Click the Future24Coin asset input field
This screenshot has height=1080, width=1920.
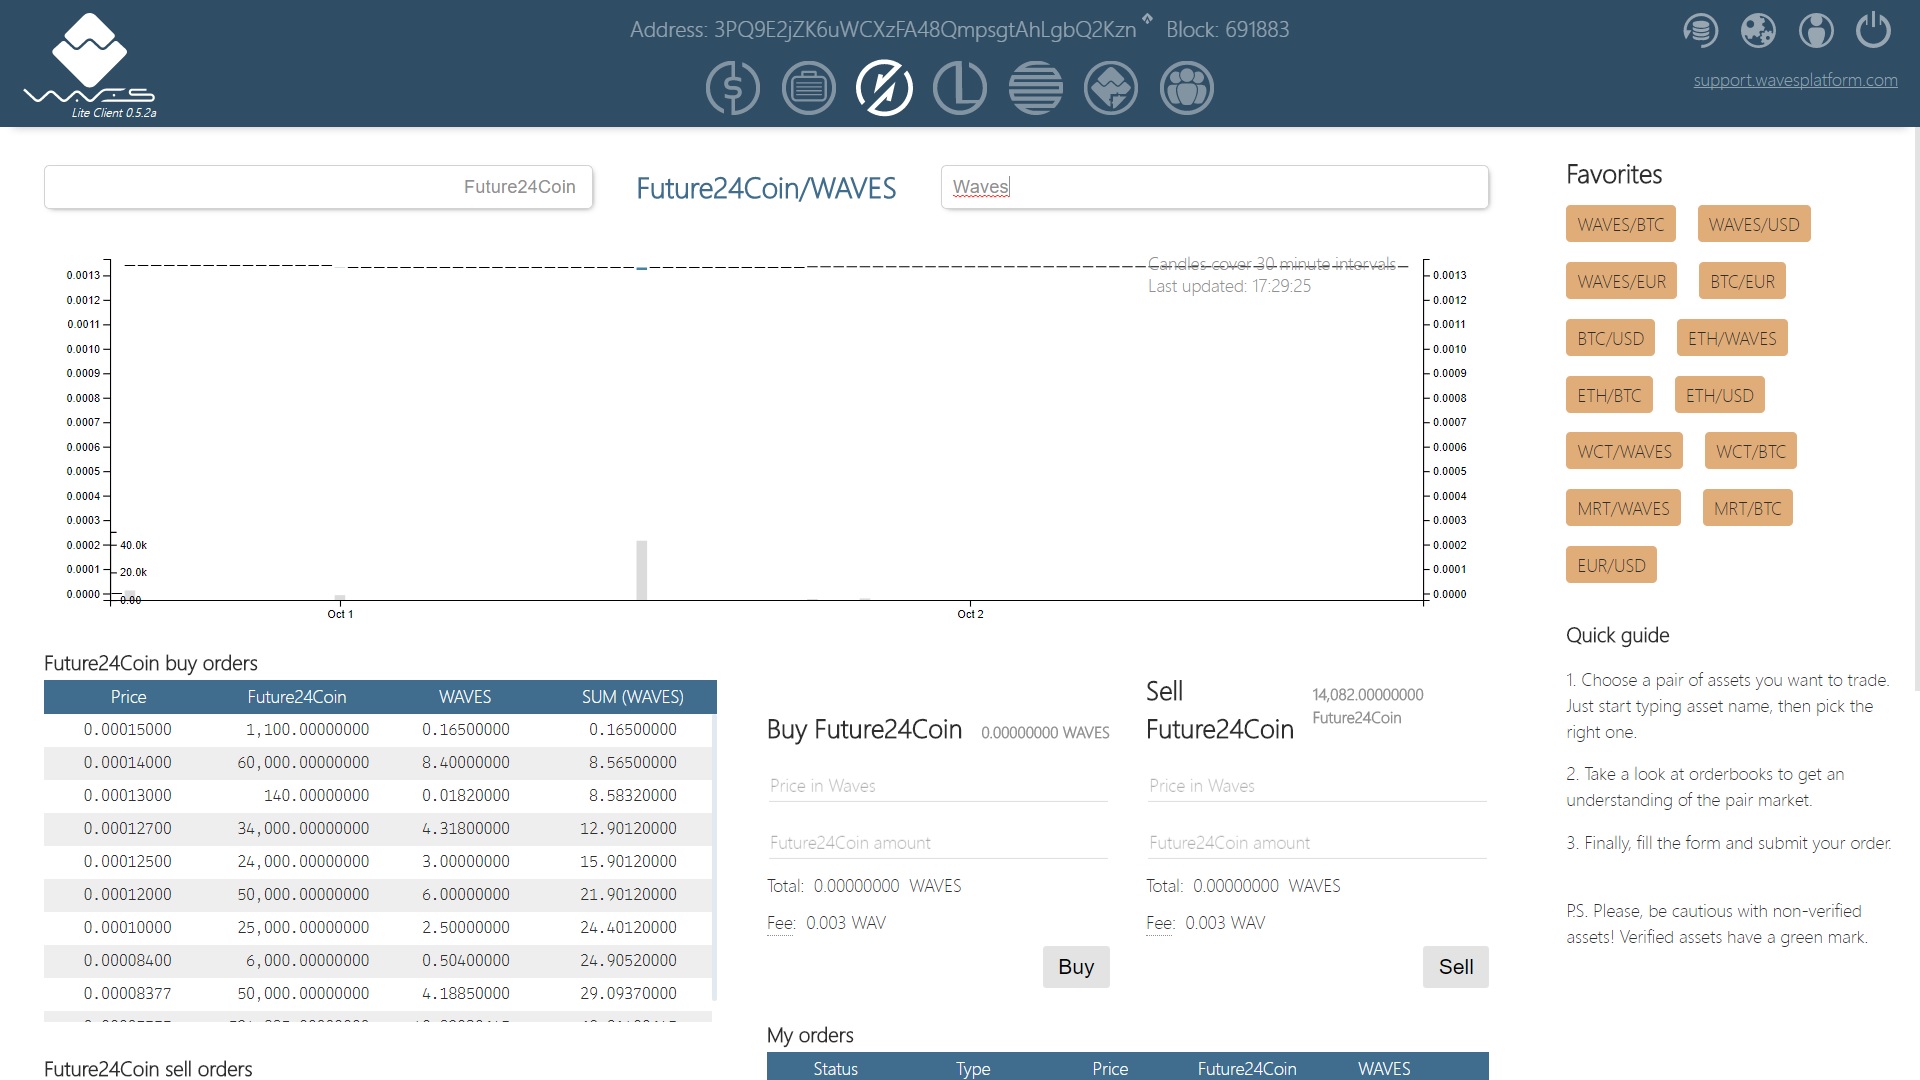pos(318,187)
